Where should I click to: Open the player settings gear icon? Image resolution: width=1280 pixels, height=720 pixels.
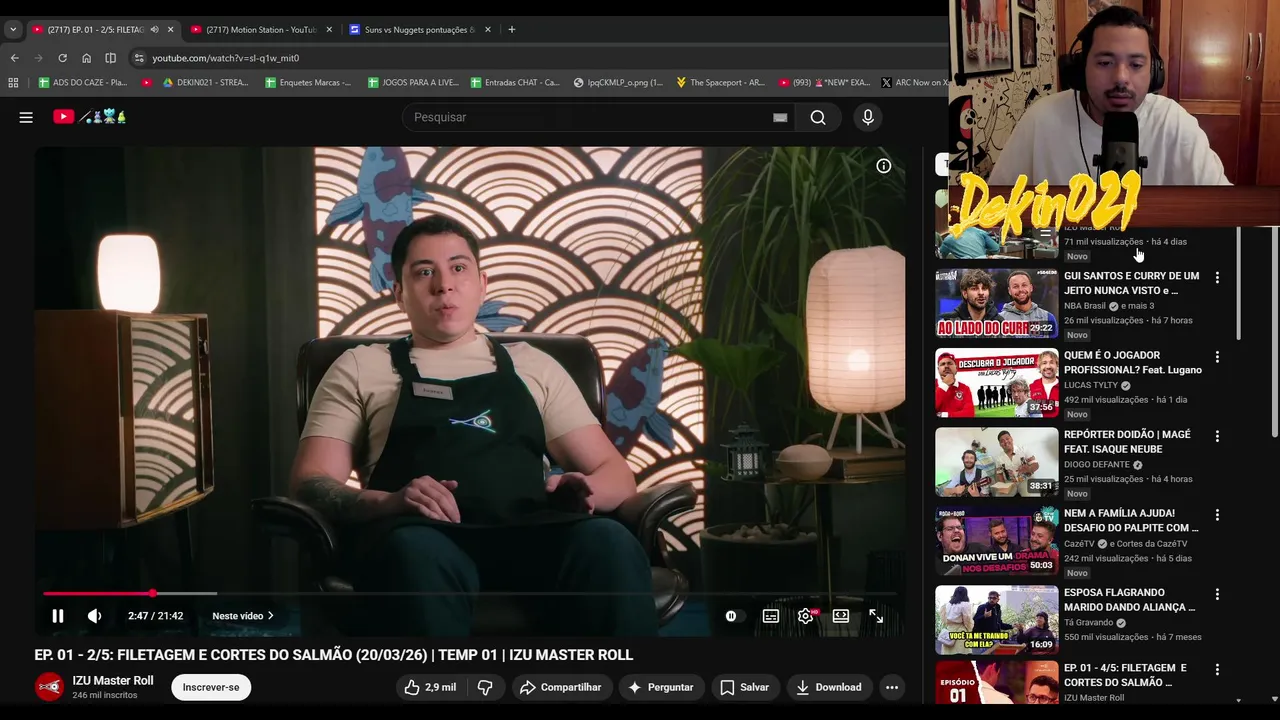pos(806,616)
